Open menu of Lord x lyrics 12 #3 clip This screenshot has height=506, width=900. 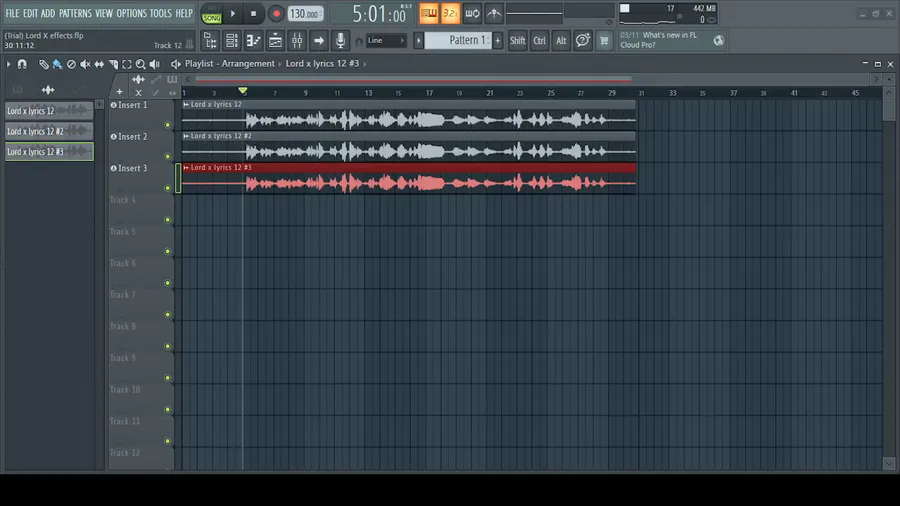[x=186, y=168]
